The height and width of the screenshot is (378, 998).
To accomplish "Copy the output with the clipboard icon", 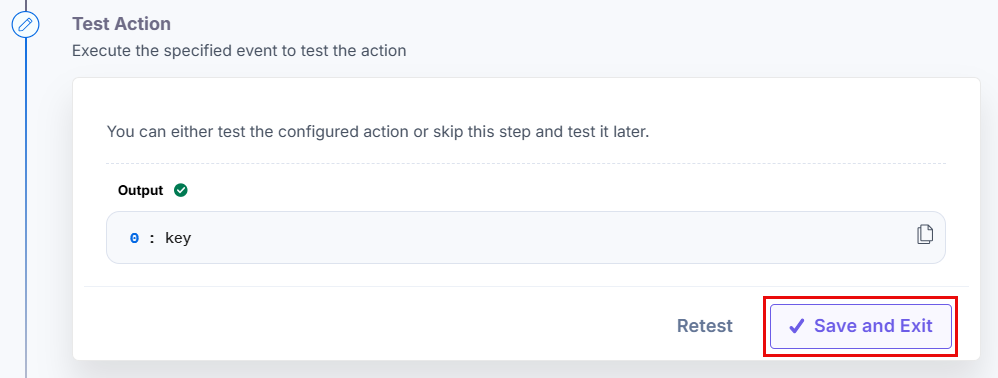I will pos(925,234).
